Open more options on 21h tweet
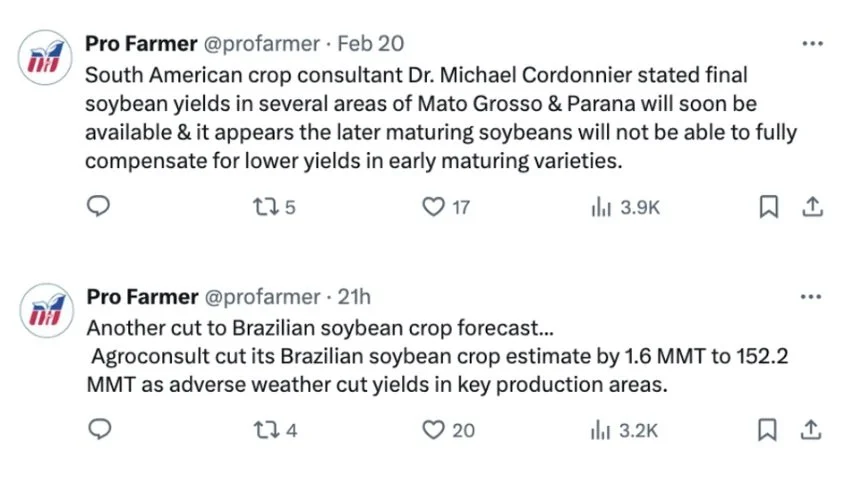This screenshot has height=478, width=856. [x=811, y=297]
